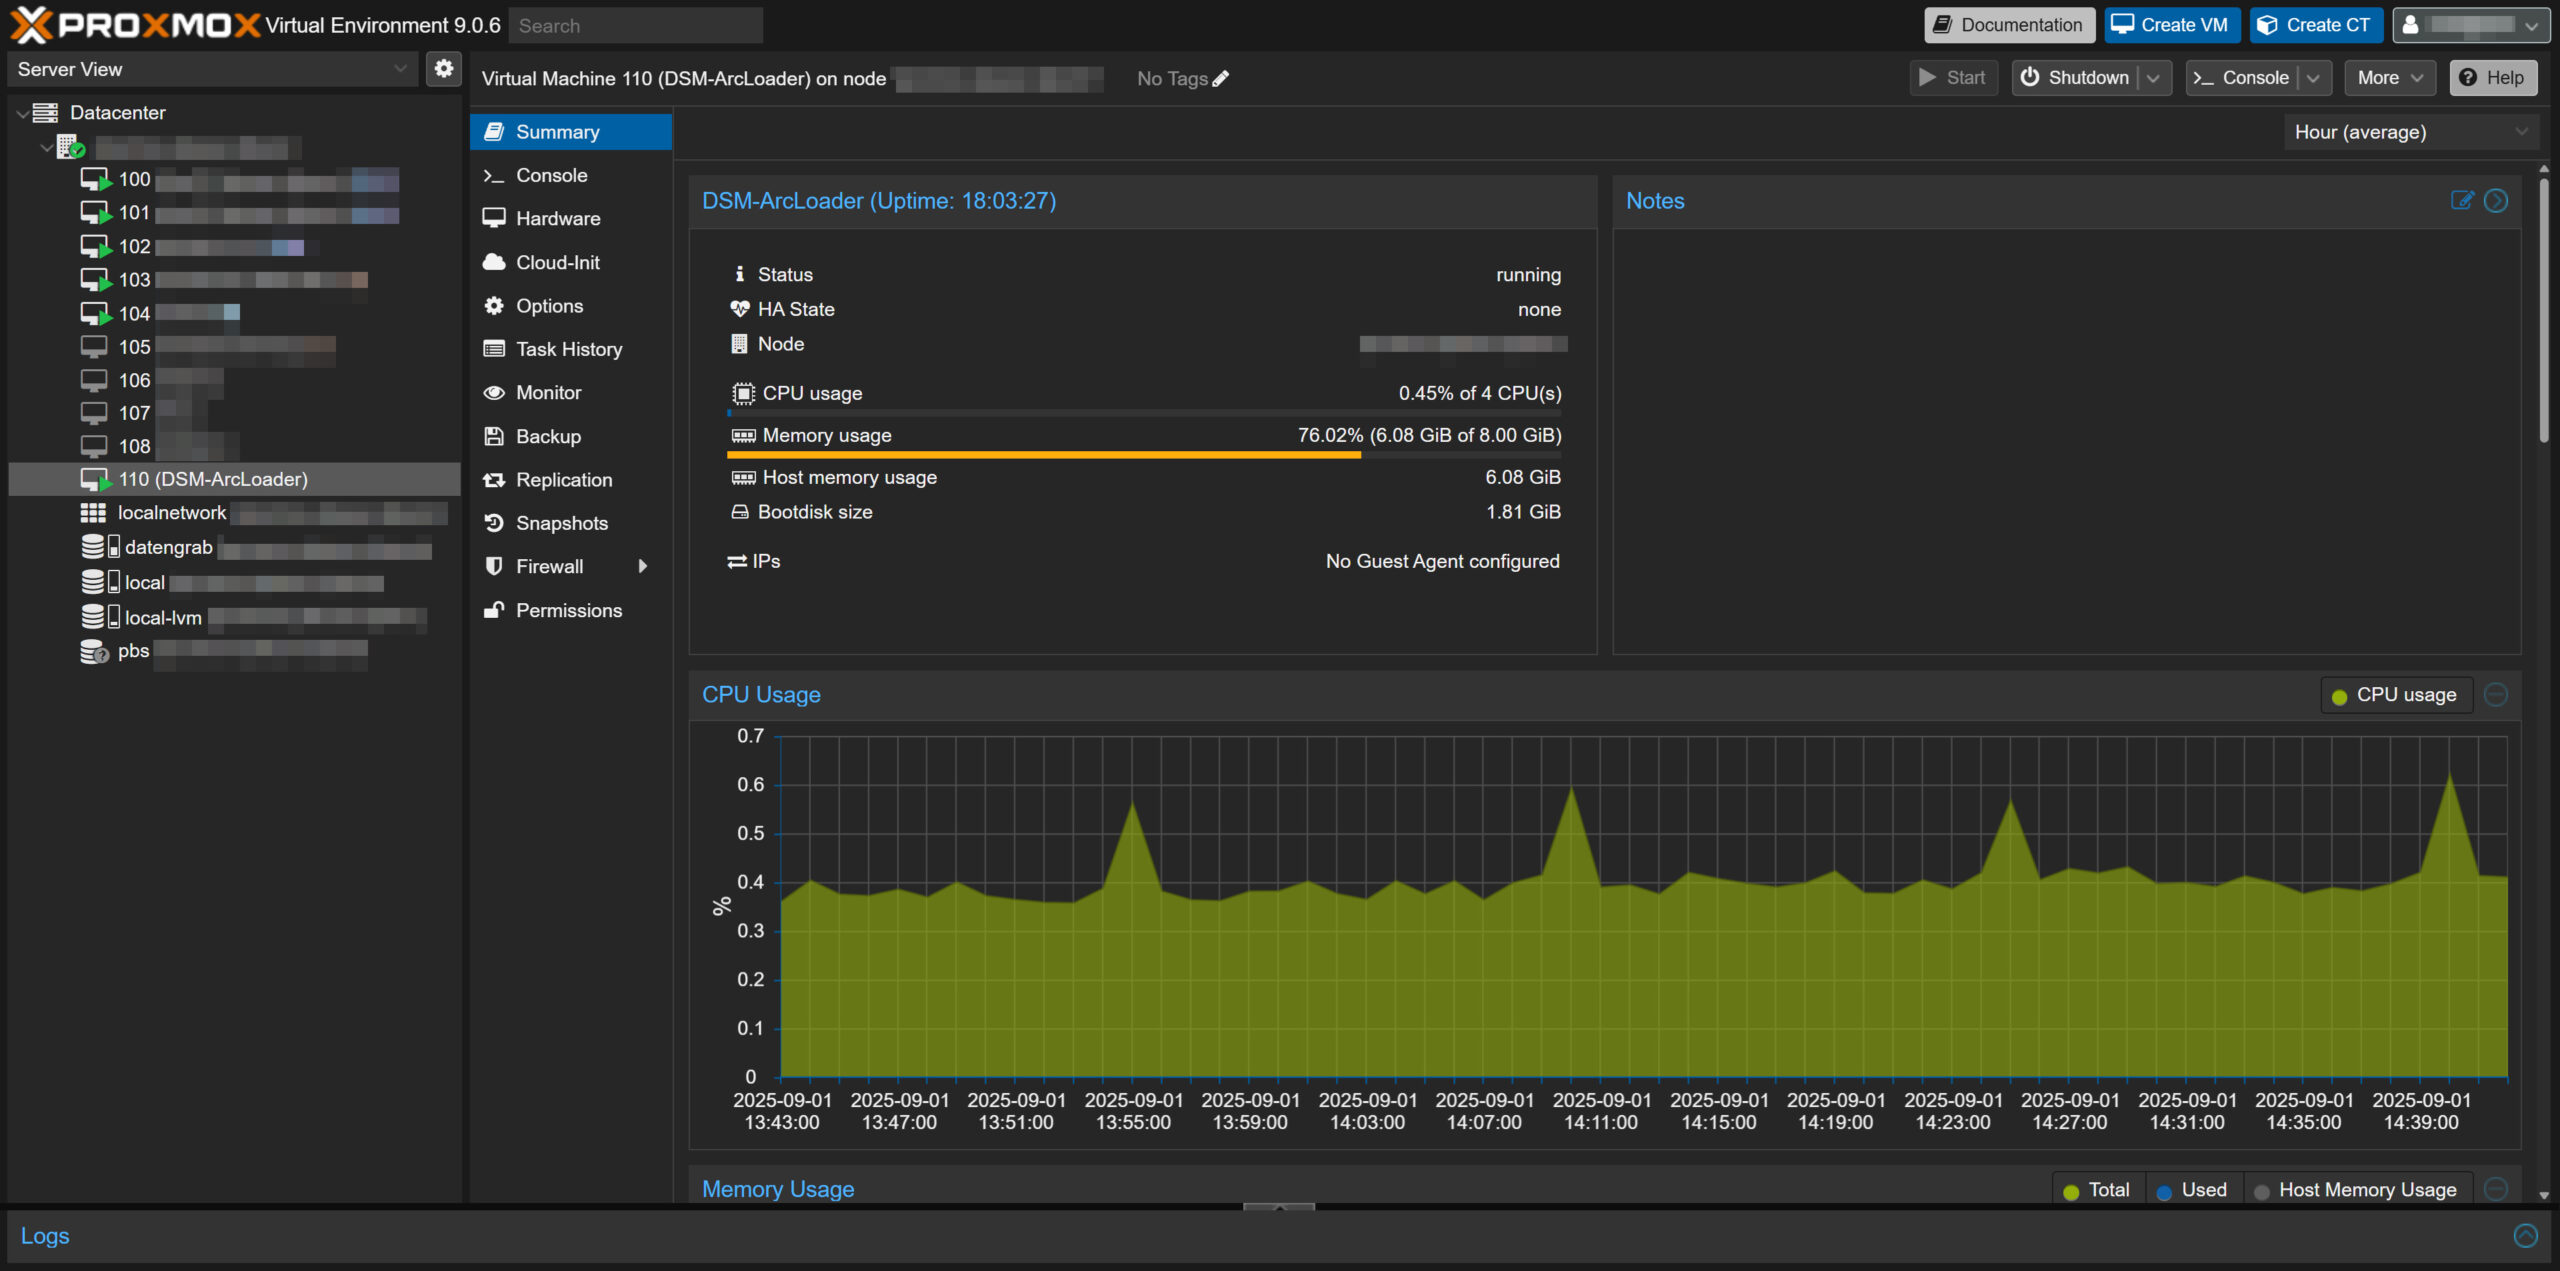Viewport: 2560px width, 1271px height.
Task: Collapse the CPU Usage chart panel
Action: point(2496,695)
